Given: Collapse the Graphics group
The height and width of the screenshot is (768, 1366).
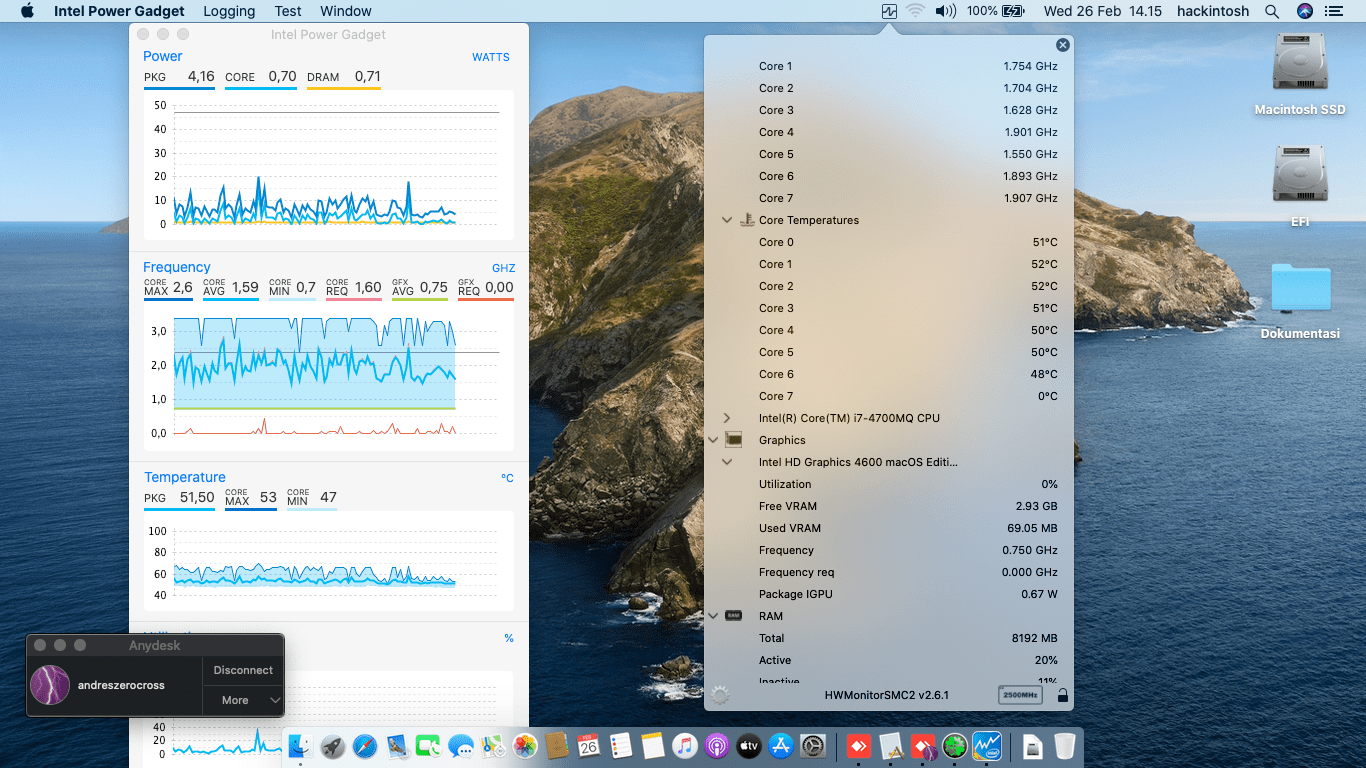Looking at the screenshot, I should (713, 440).
